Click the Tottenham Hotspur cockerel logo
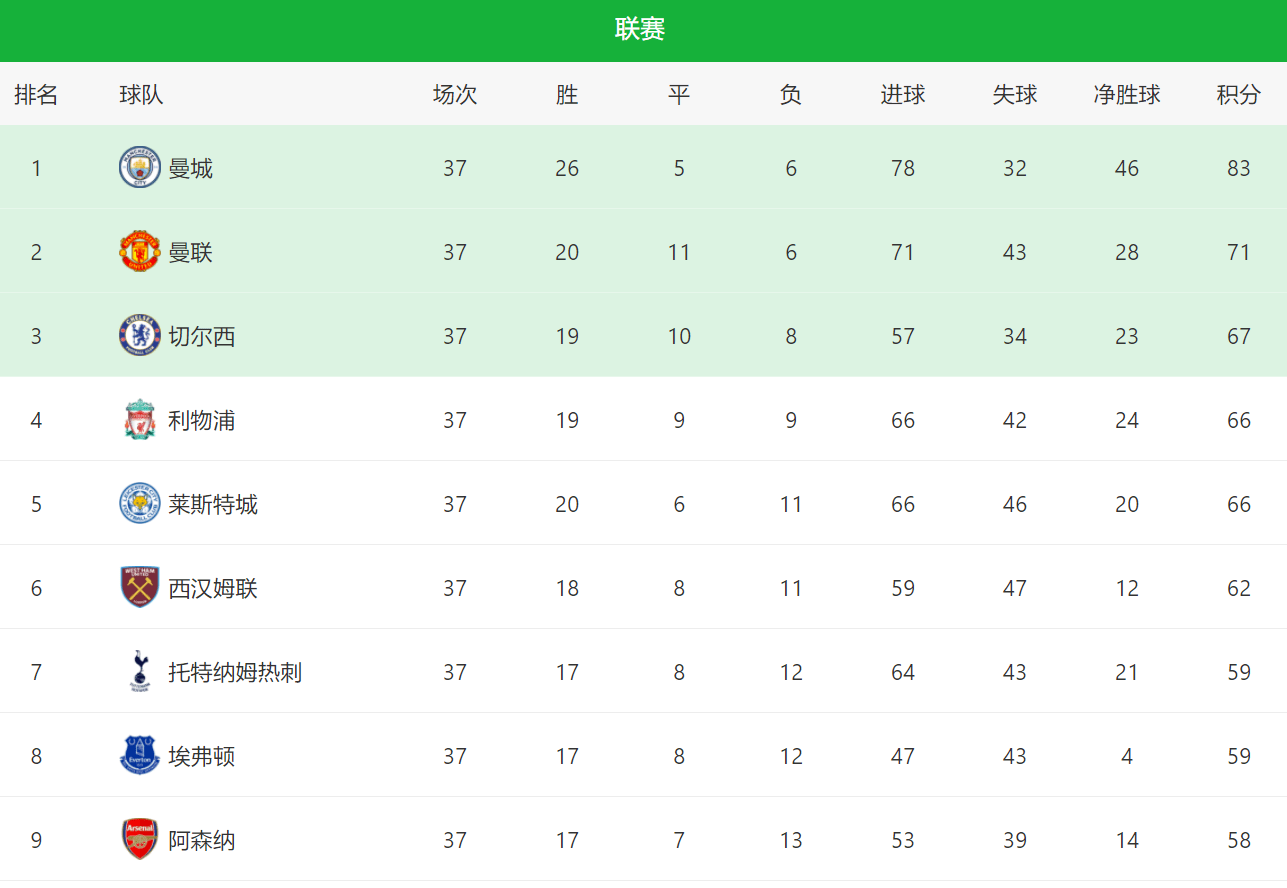Image resolution: width=1287 pixels, height=888 pixels. (x=139, y=671)
